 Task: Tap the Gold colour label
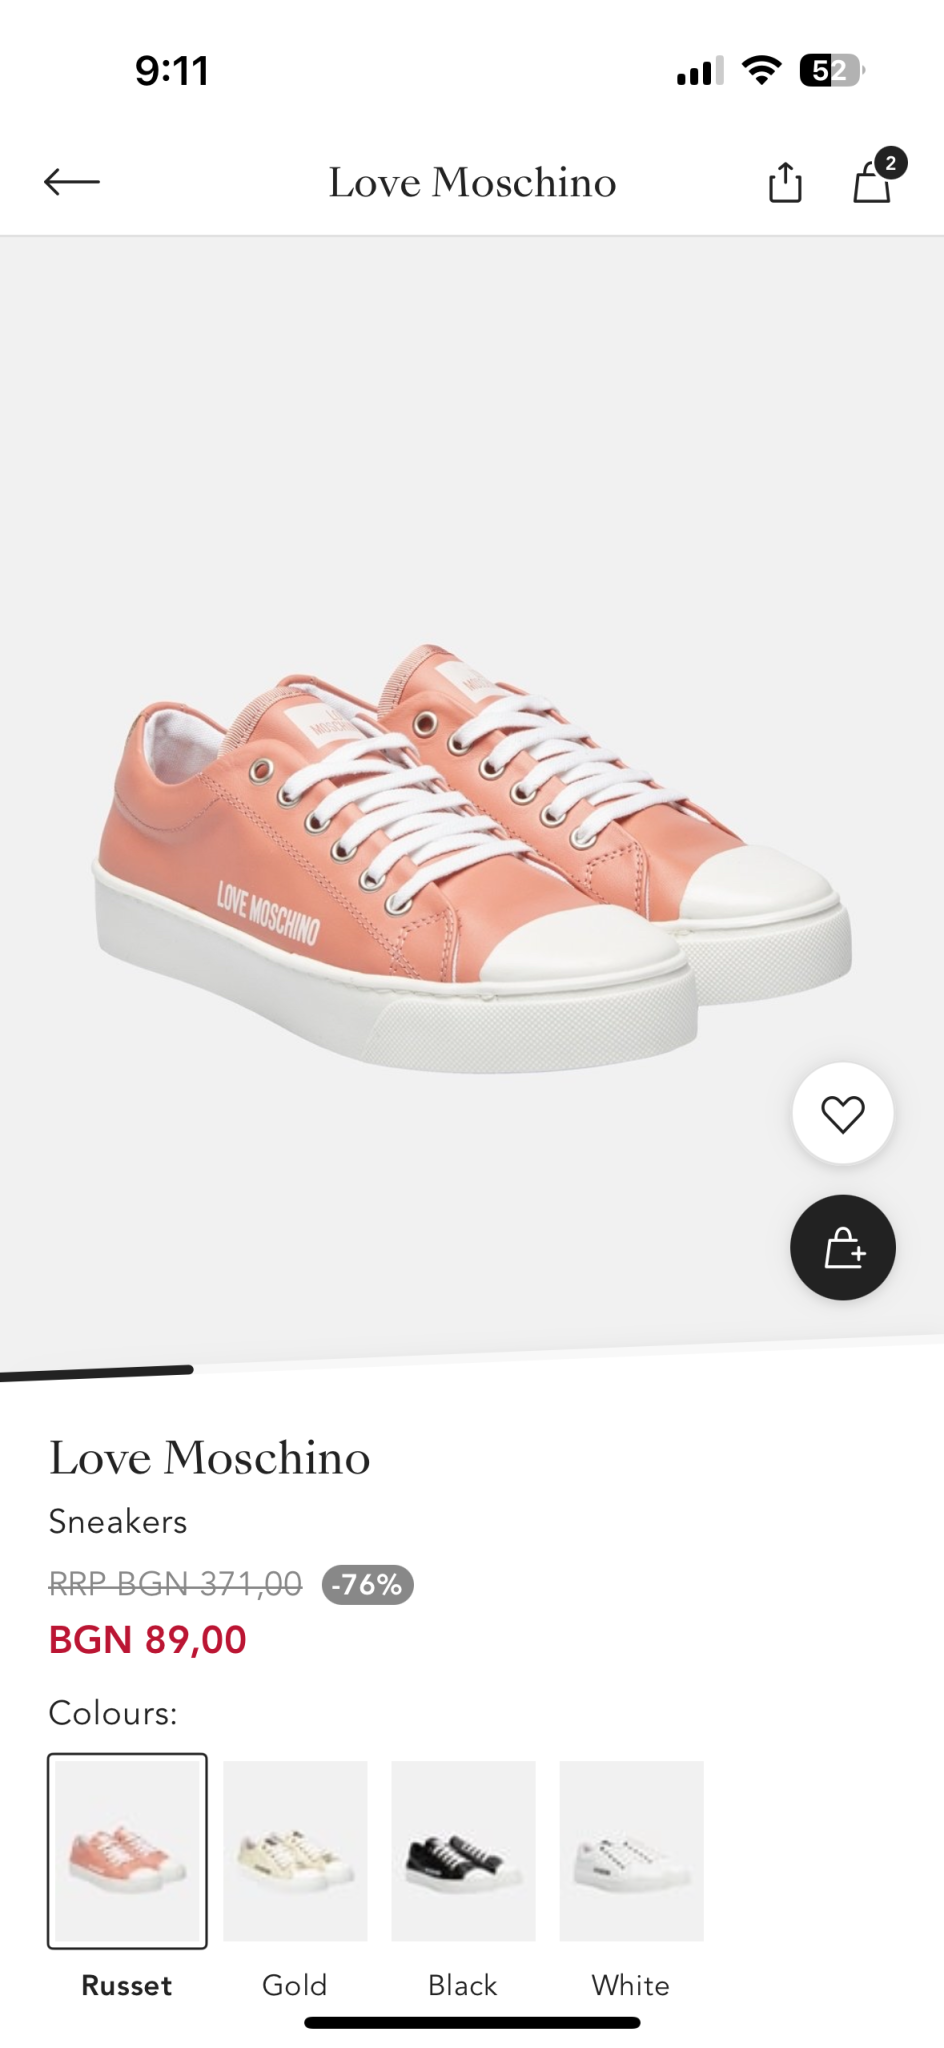(295, 1985)
